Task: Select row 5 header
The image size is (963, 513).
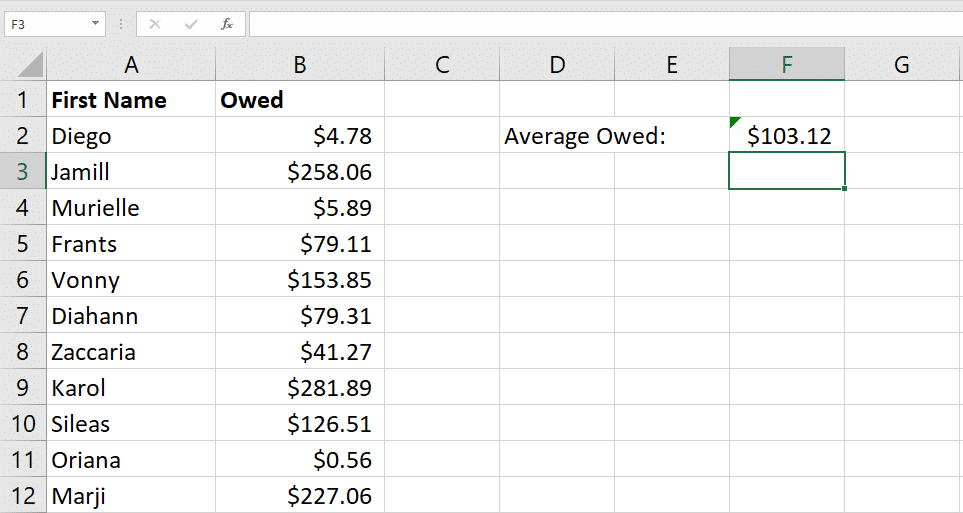Action: (x=23, y=243)
